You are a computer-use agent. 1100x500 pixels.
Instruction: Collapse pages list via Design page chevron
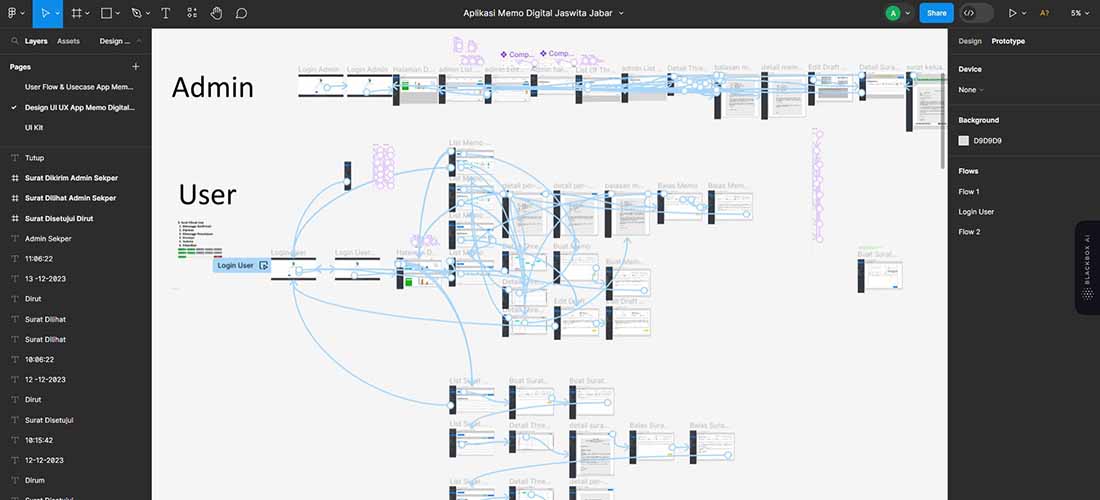tap(139, 41)
